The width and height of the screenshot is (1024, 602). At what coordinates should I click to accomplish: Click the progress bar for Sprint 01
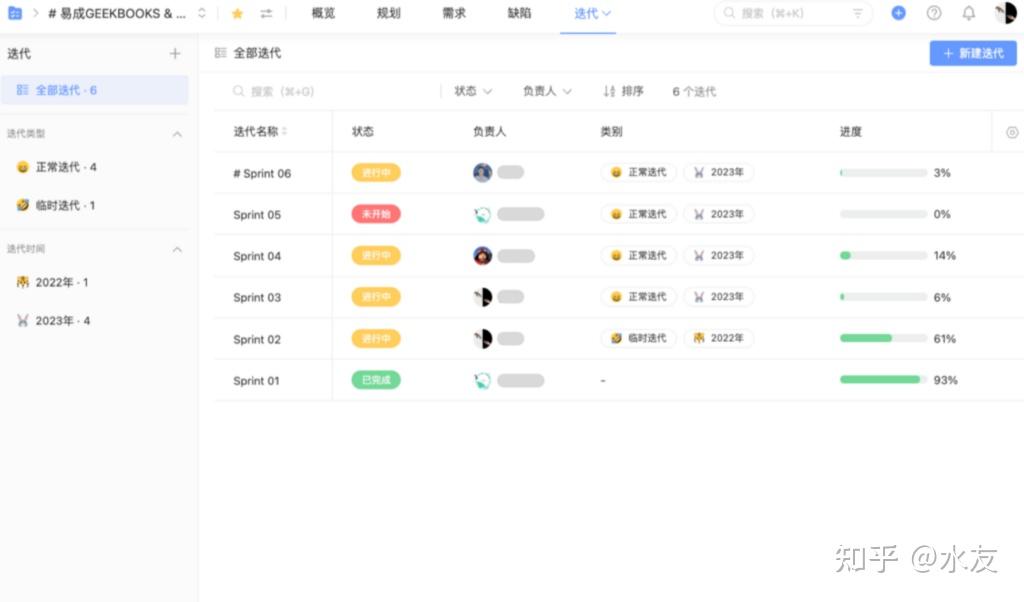point(882,379)
